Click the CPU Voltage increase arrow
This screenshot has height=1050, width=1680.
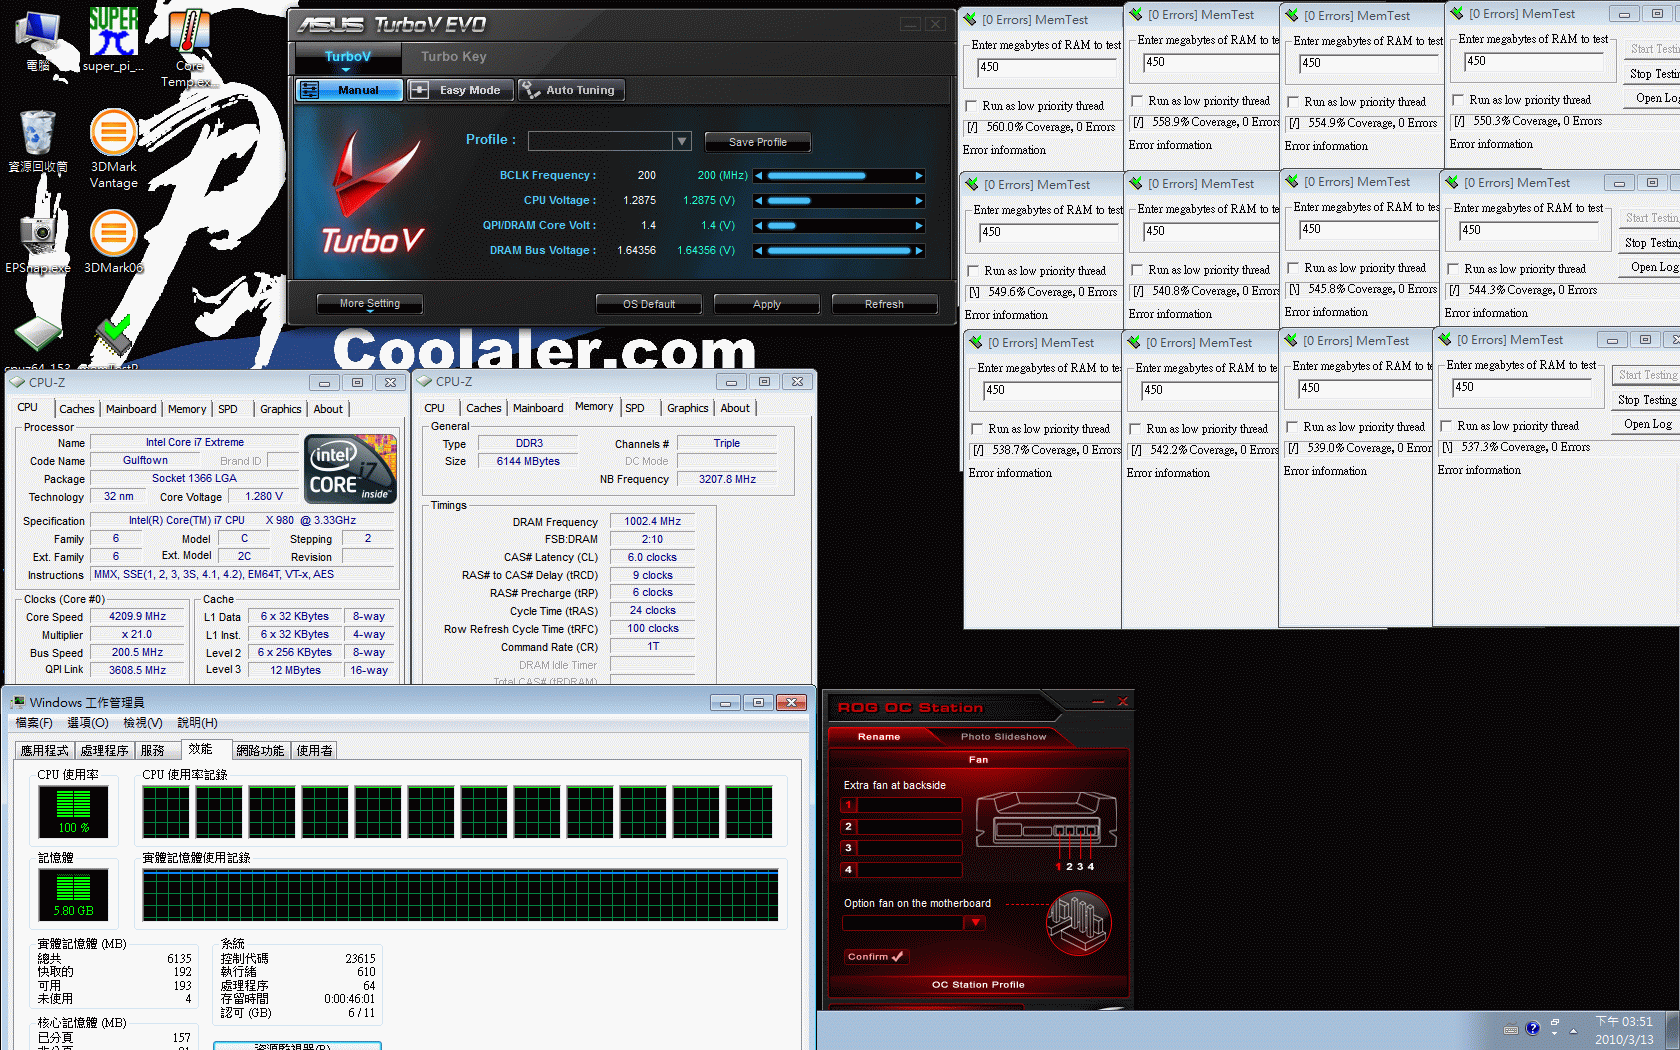[919, 201]
